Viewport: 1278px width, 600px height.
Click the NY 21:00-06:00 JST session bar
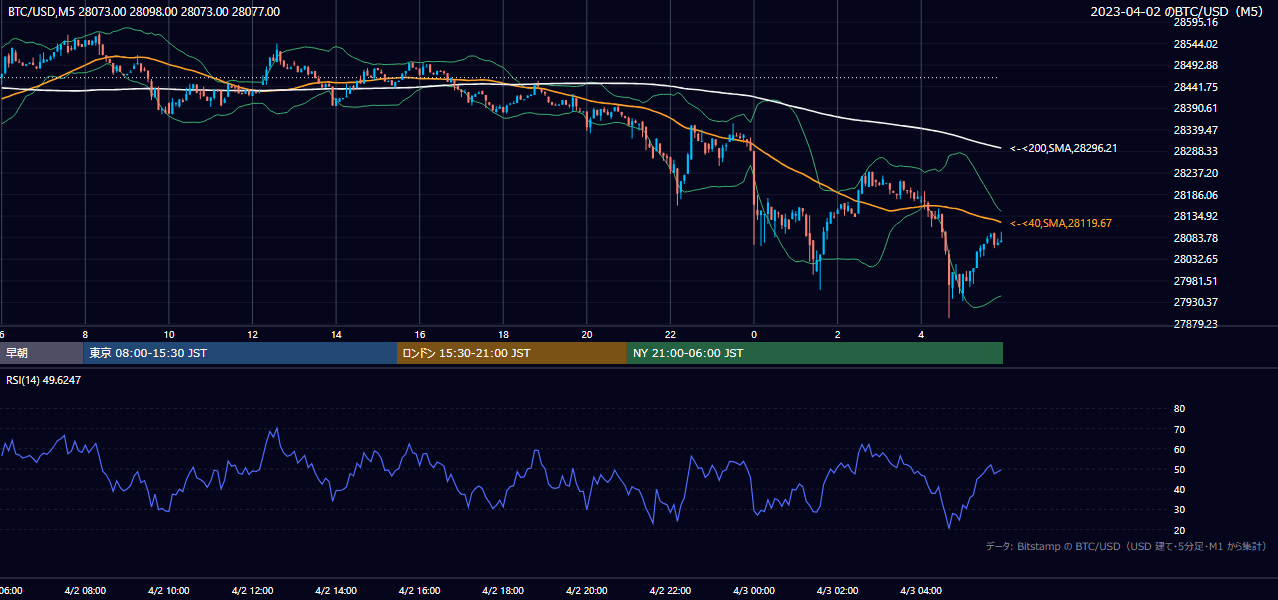(x=815, y=353)
